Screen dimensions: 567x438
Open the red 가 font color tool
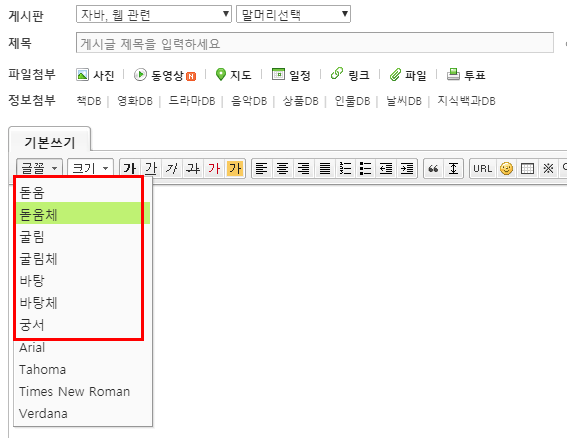(x=214, y=169)
